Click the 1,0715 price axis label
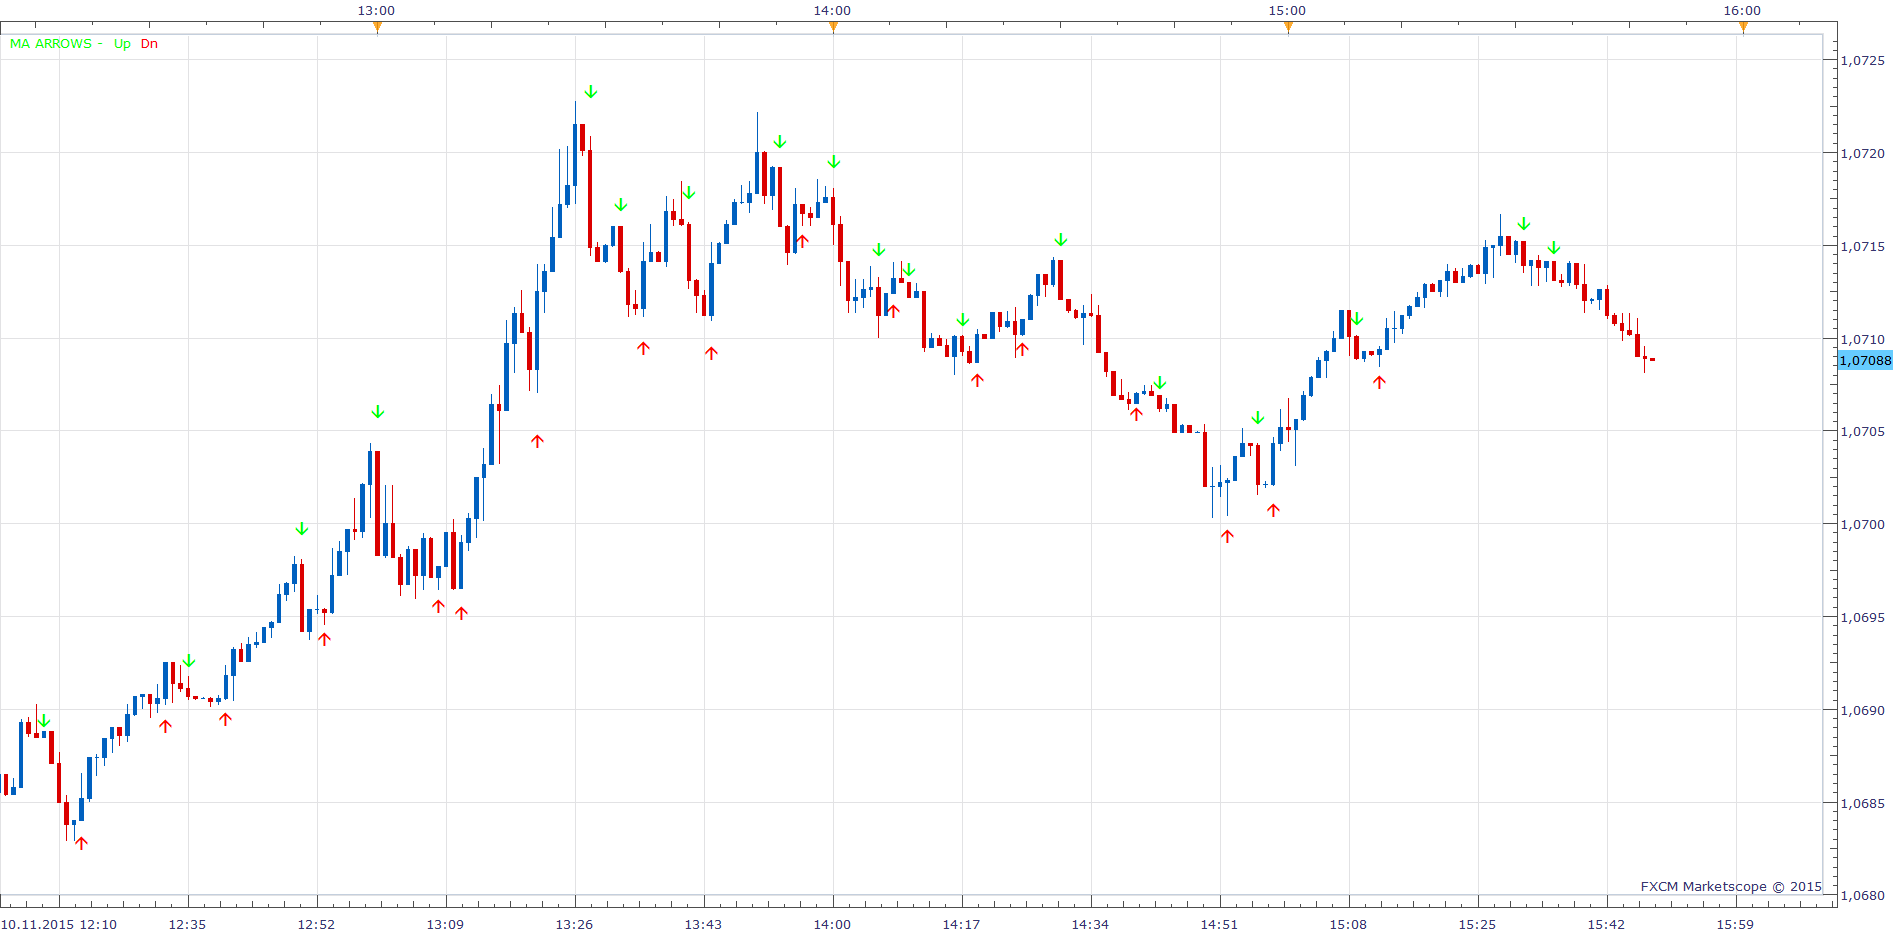The height and width of the screenshot is (937, 1903). pos(1862,247)
